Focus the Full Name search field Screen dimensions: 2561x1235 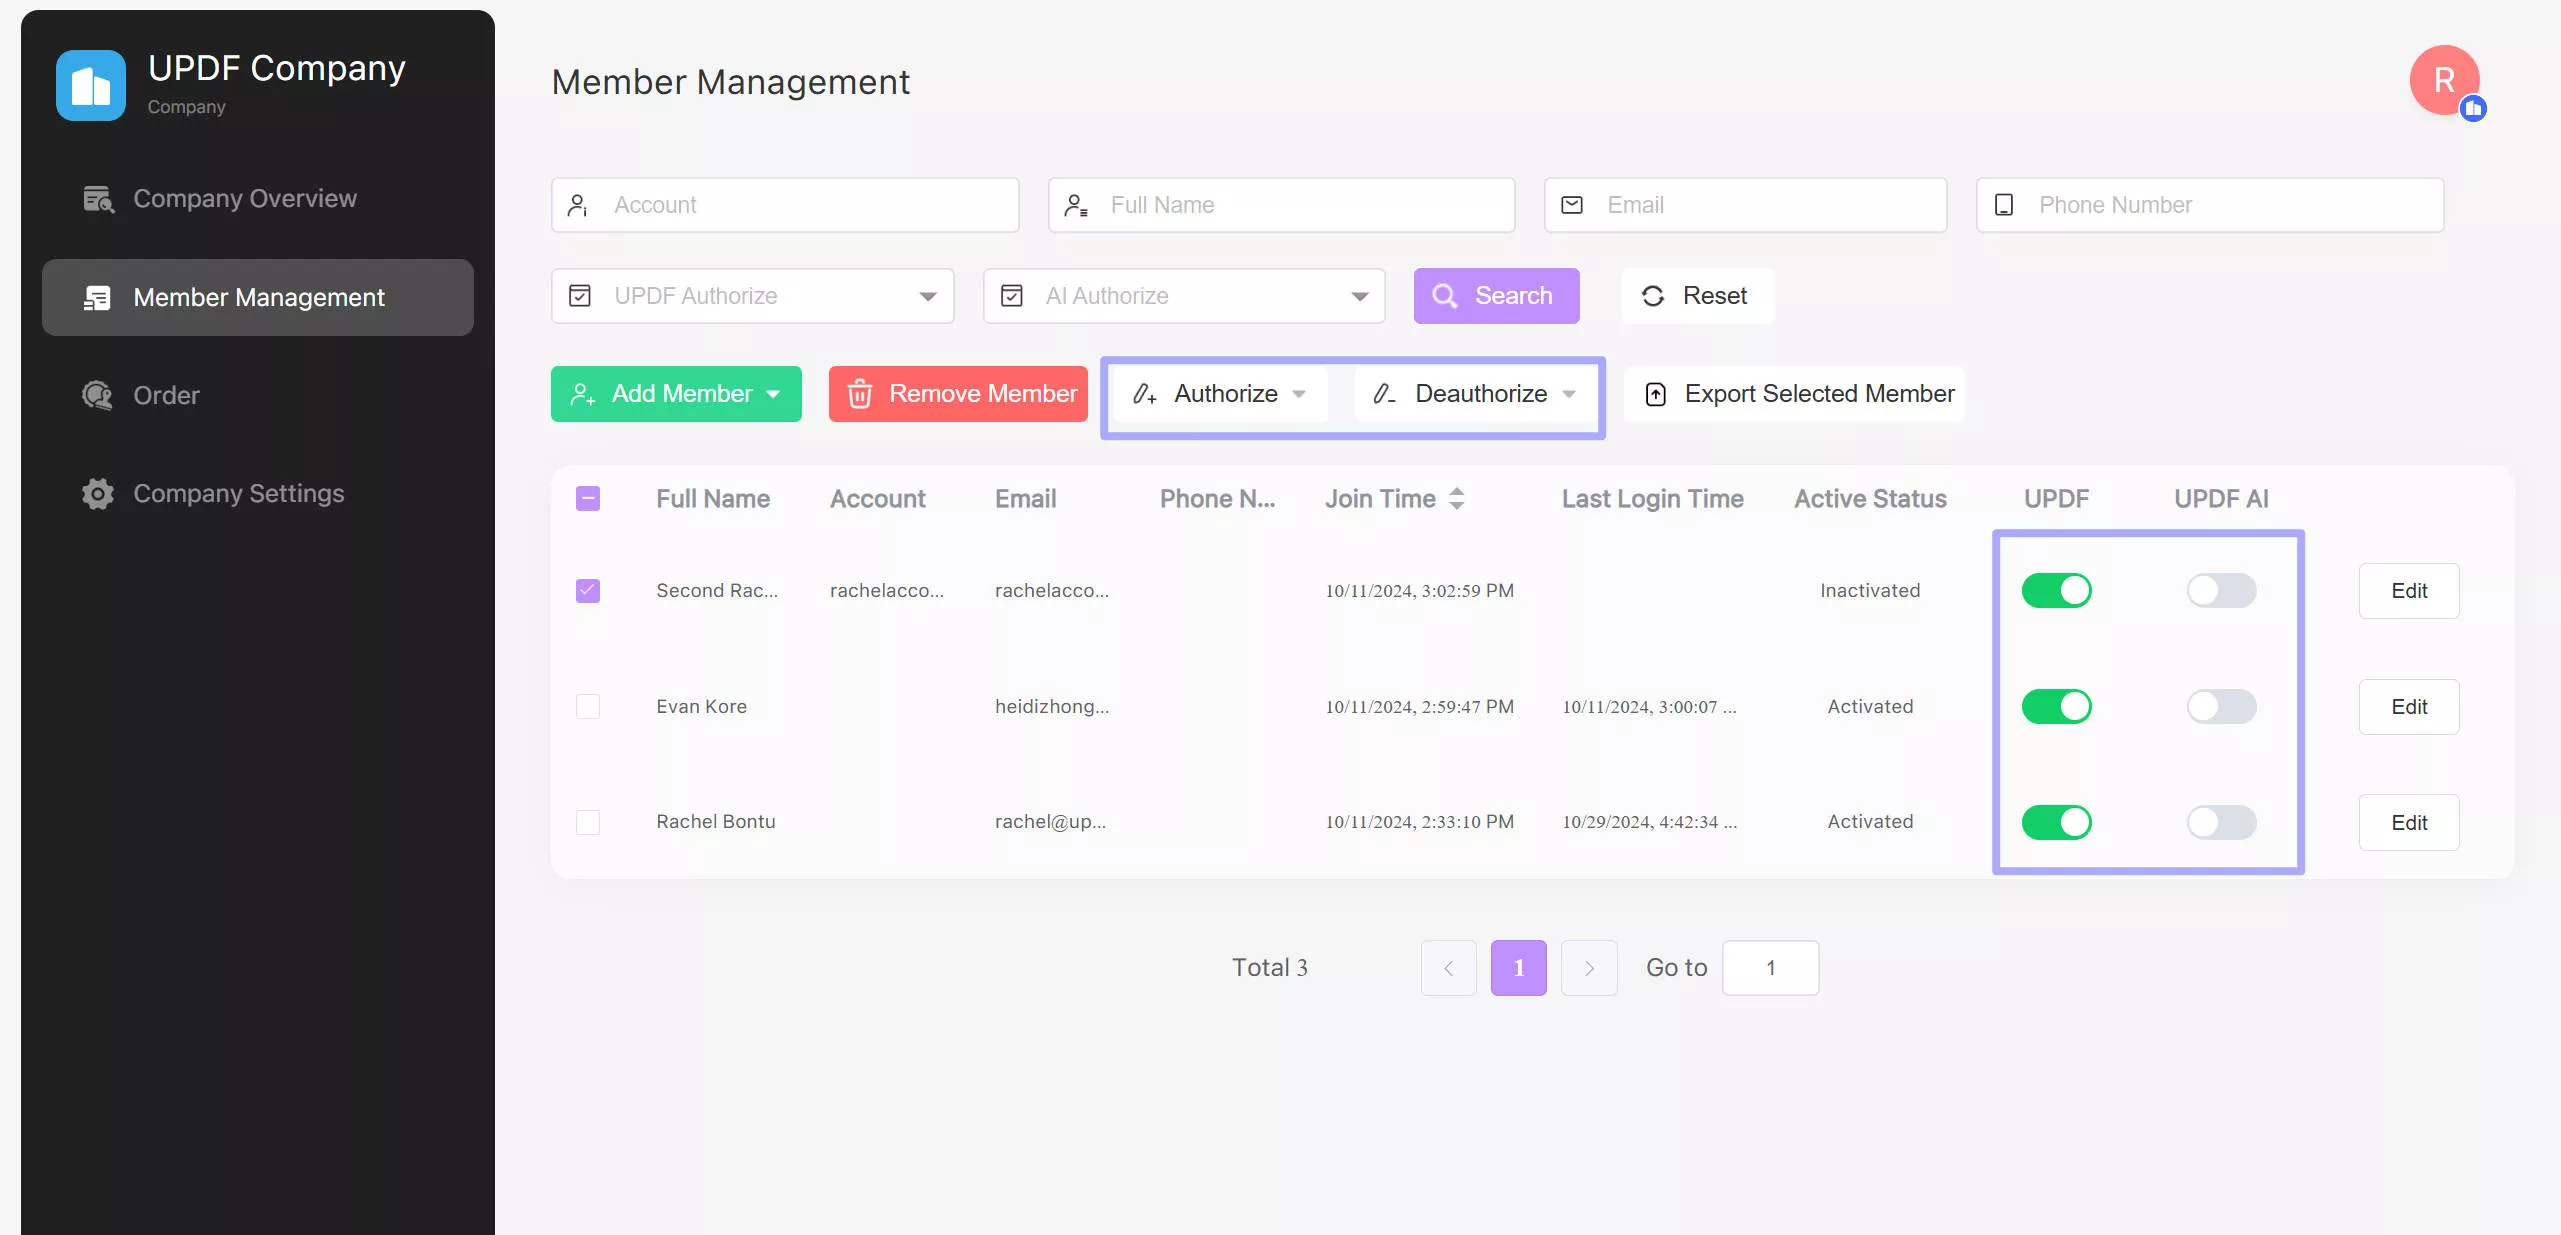click(x=1281, y=205)
